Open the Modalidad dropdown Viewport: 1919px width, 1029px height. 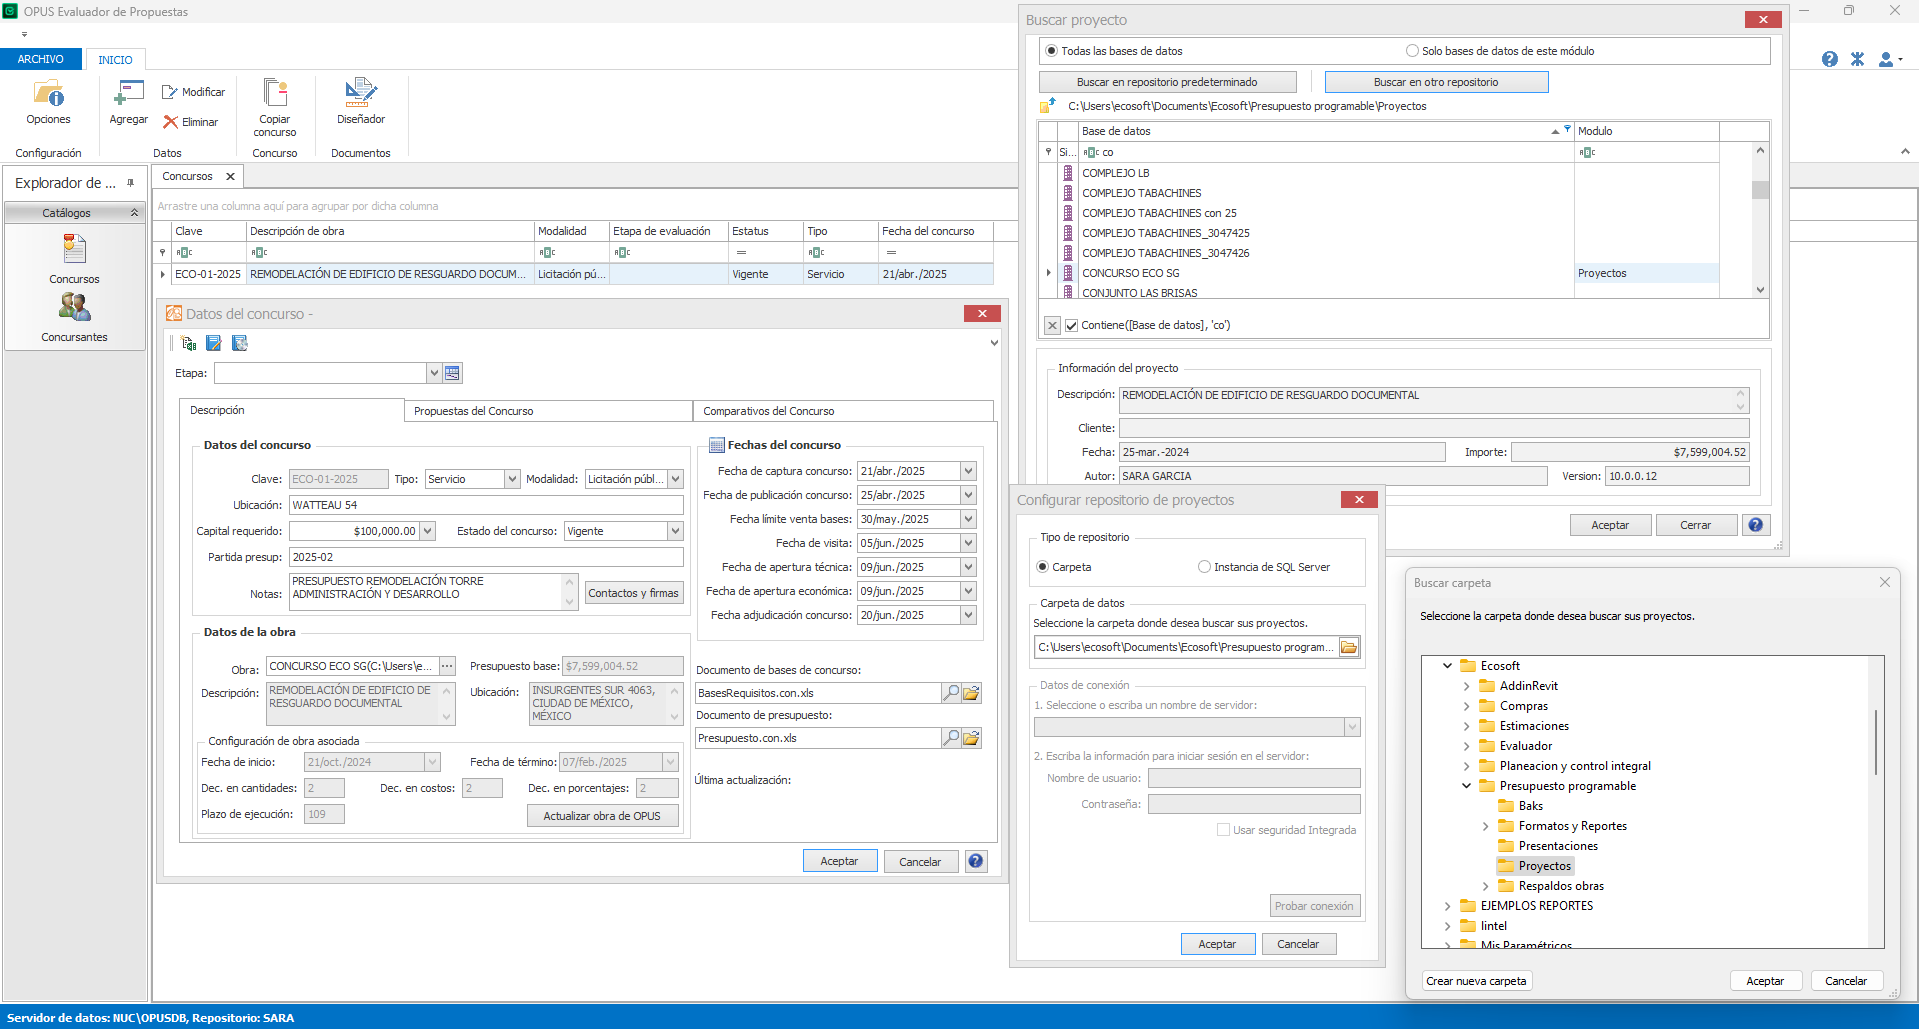(676, 479)
